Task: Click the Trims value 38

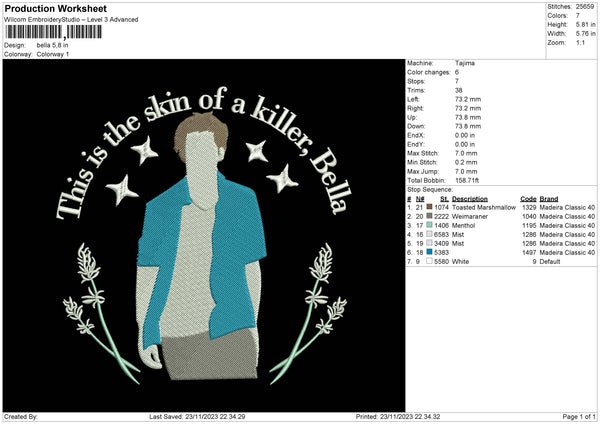Action: 458,90
